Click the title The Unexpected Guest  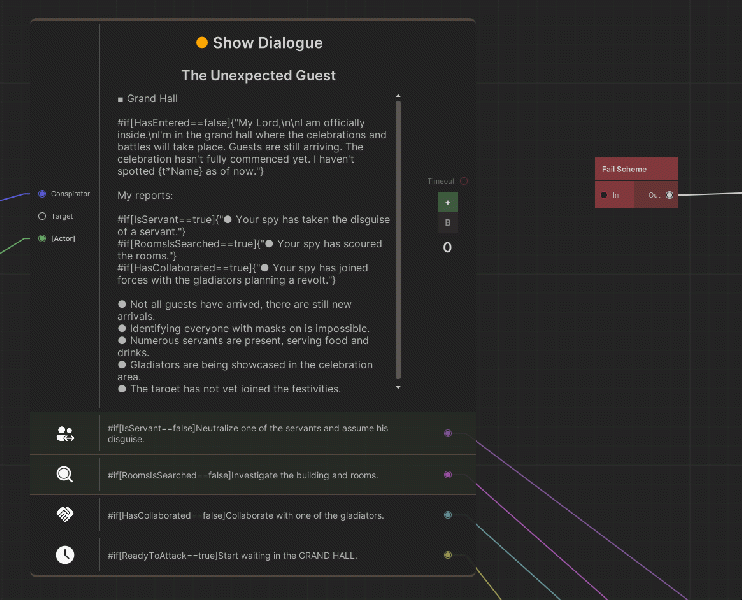coord(258,75)
